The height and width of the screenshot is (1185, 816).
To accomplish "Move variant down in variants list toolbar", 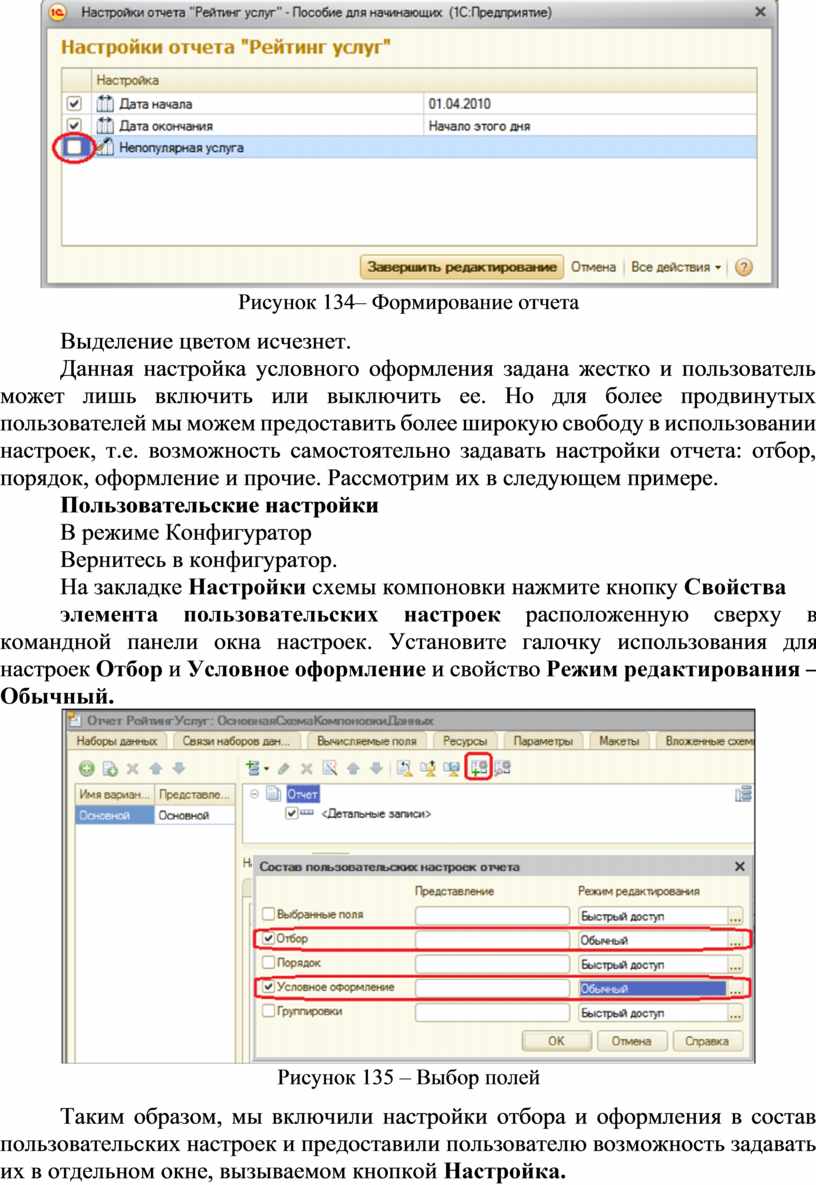I will click(x=179, y=769).
